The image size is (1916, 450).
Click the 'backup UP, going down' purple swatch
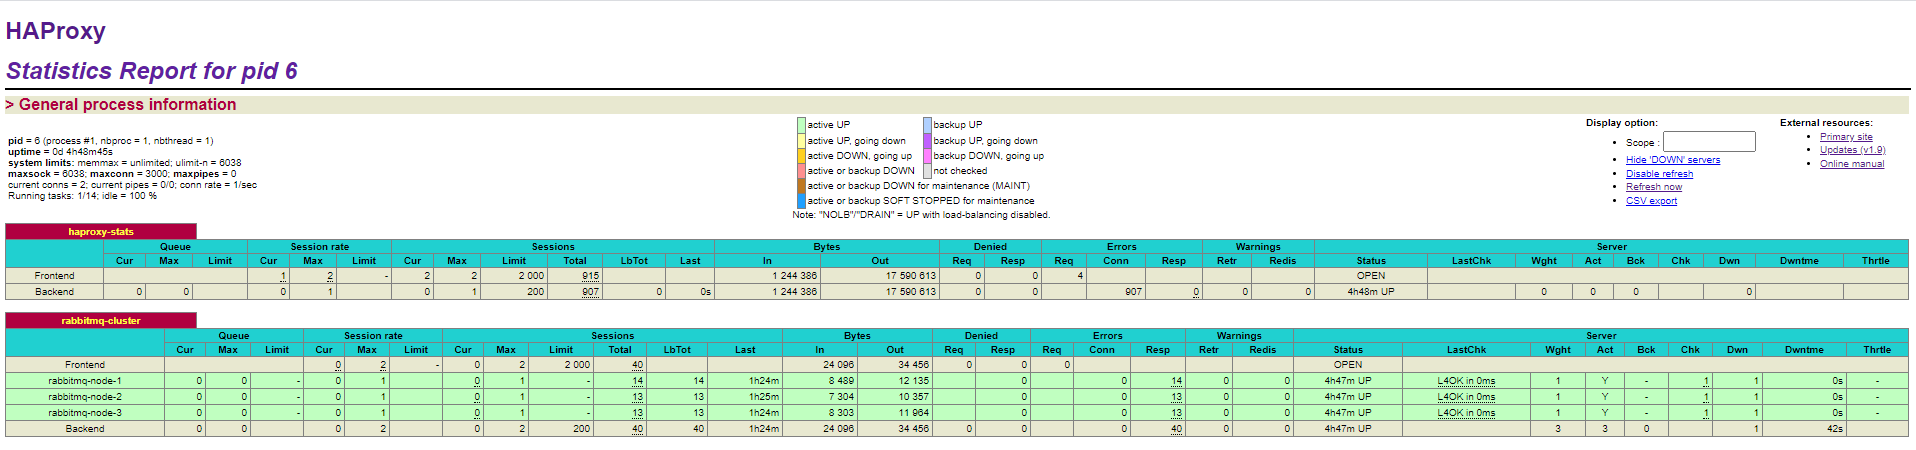(927, 141)
